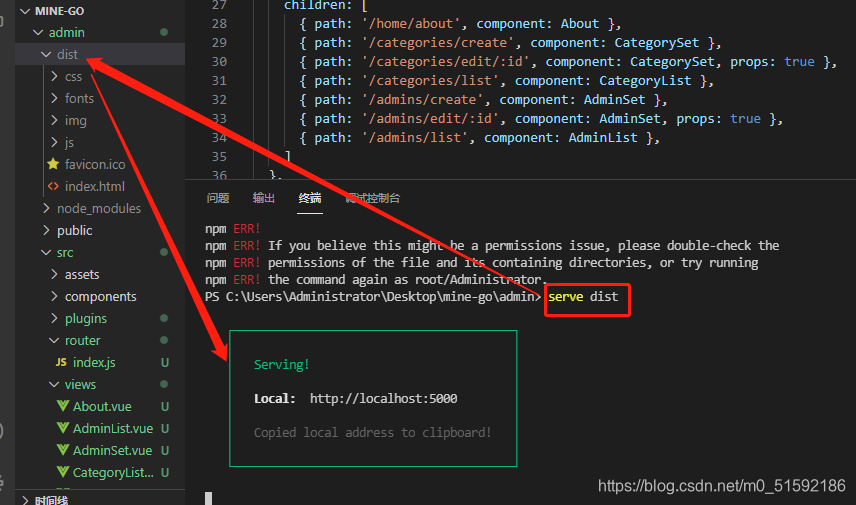Expand the css folder chevron
The height and width of the screenshot is (505, 856).
pos(54,76)
